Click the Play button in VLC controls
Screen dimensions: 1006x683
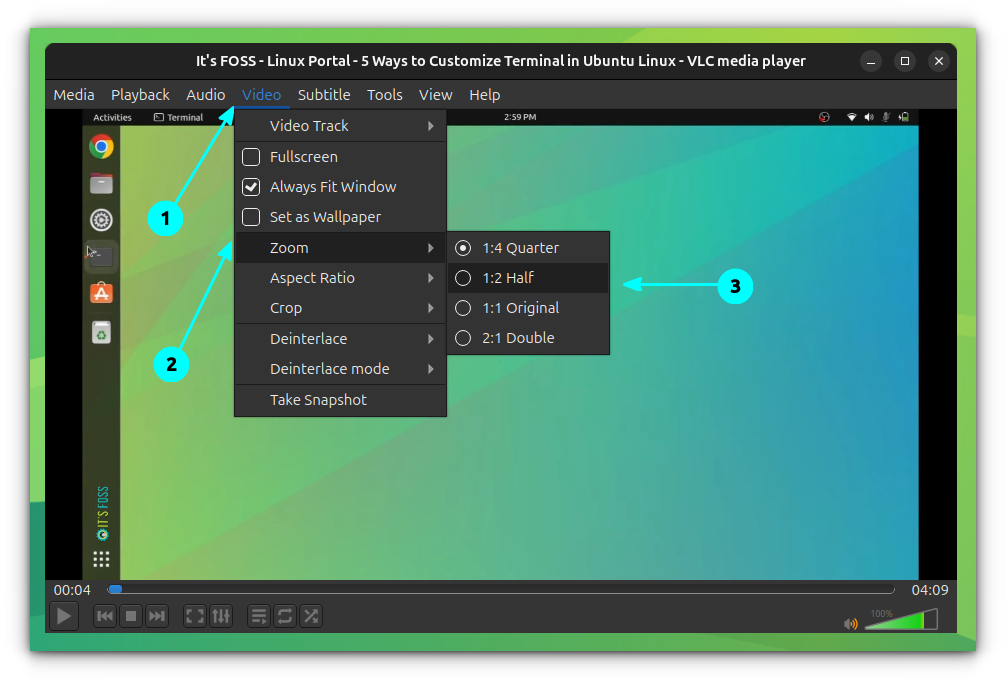[x=64, y=616]
